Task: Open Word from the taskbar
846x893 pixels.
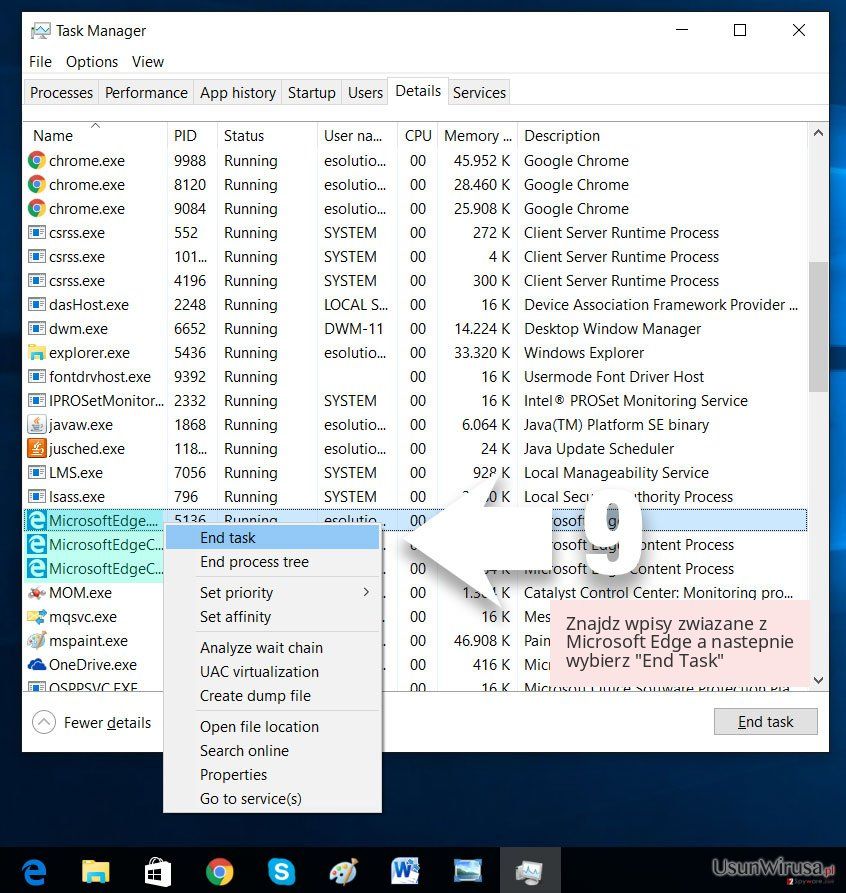Action: coord(405,872)
